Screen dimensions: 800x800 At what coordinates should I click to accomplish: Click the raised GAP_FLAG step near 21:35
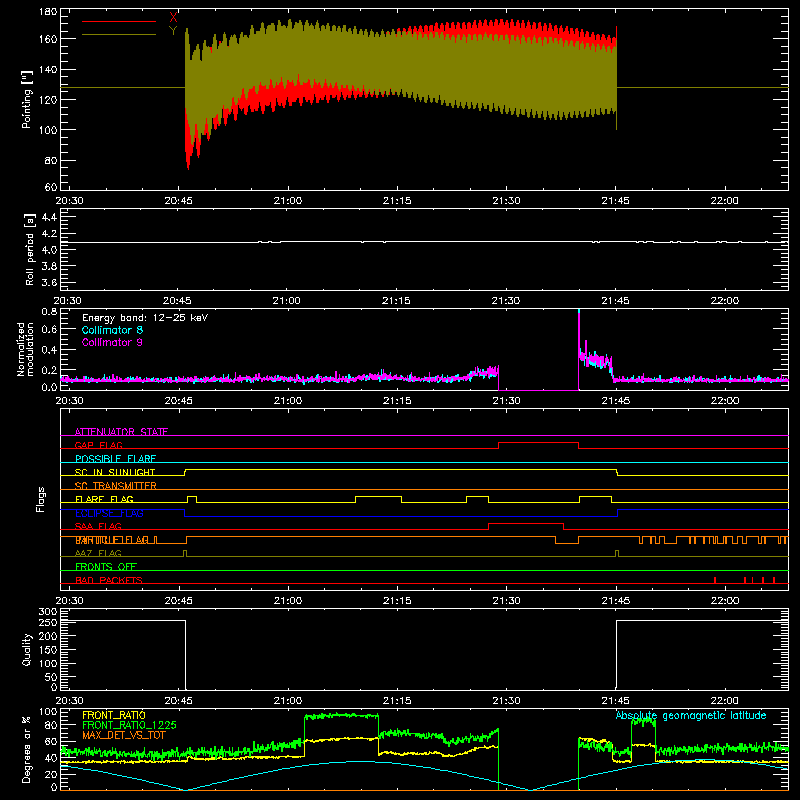[538, 443]
